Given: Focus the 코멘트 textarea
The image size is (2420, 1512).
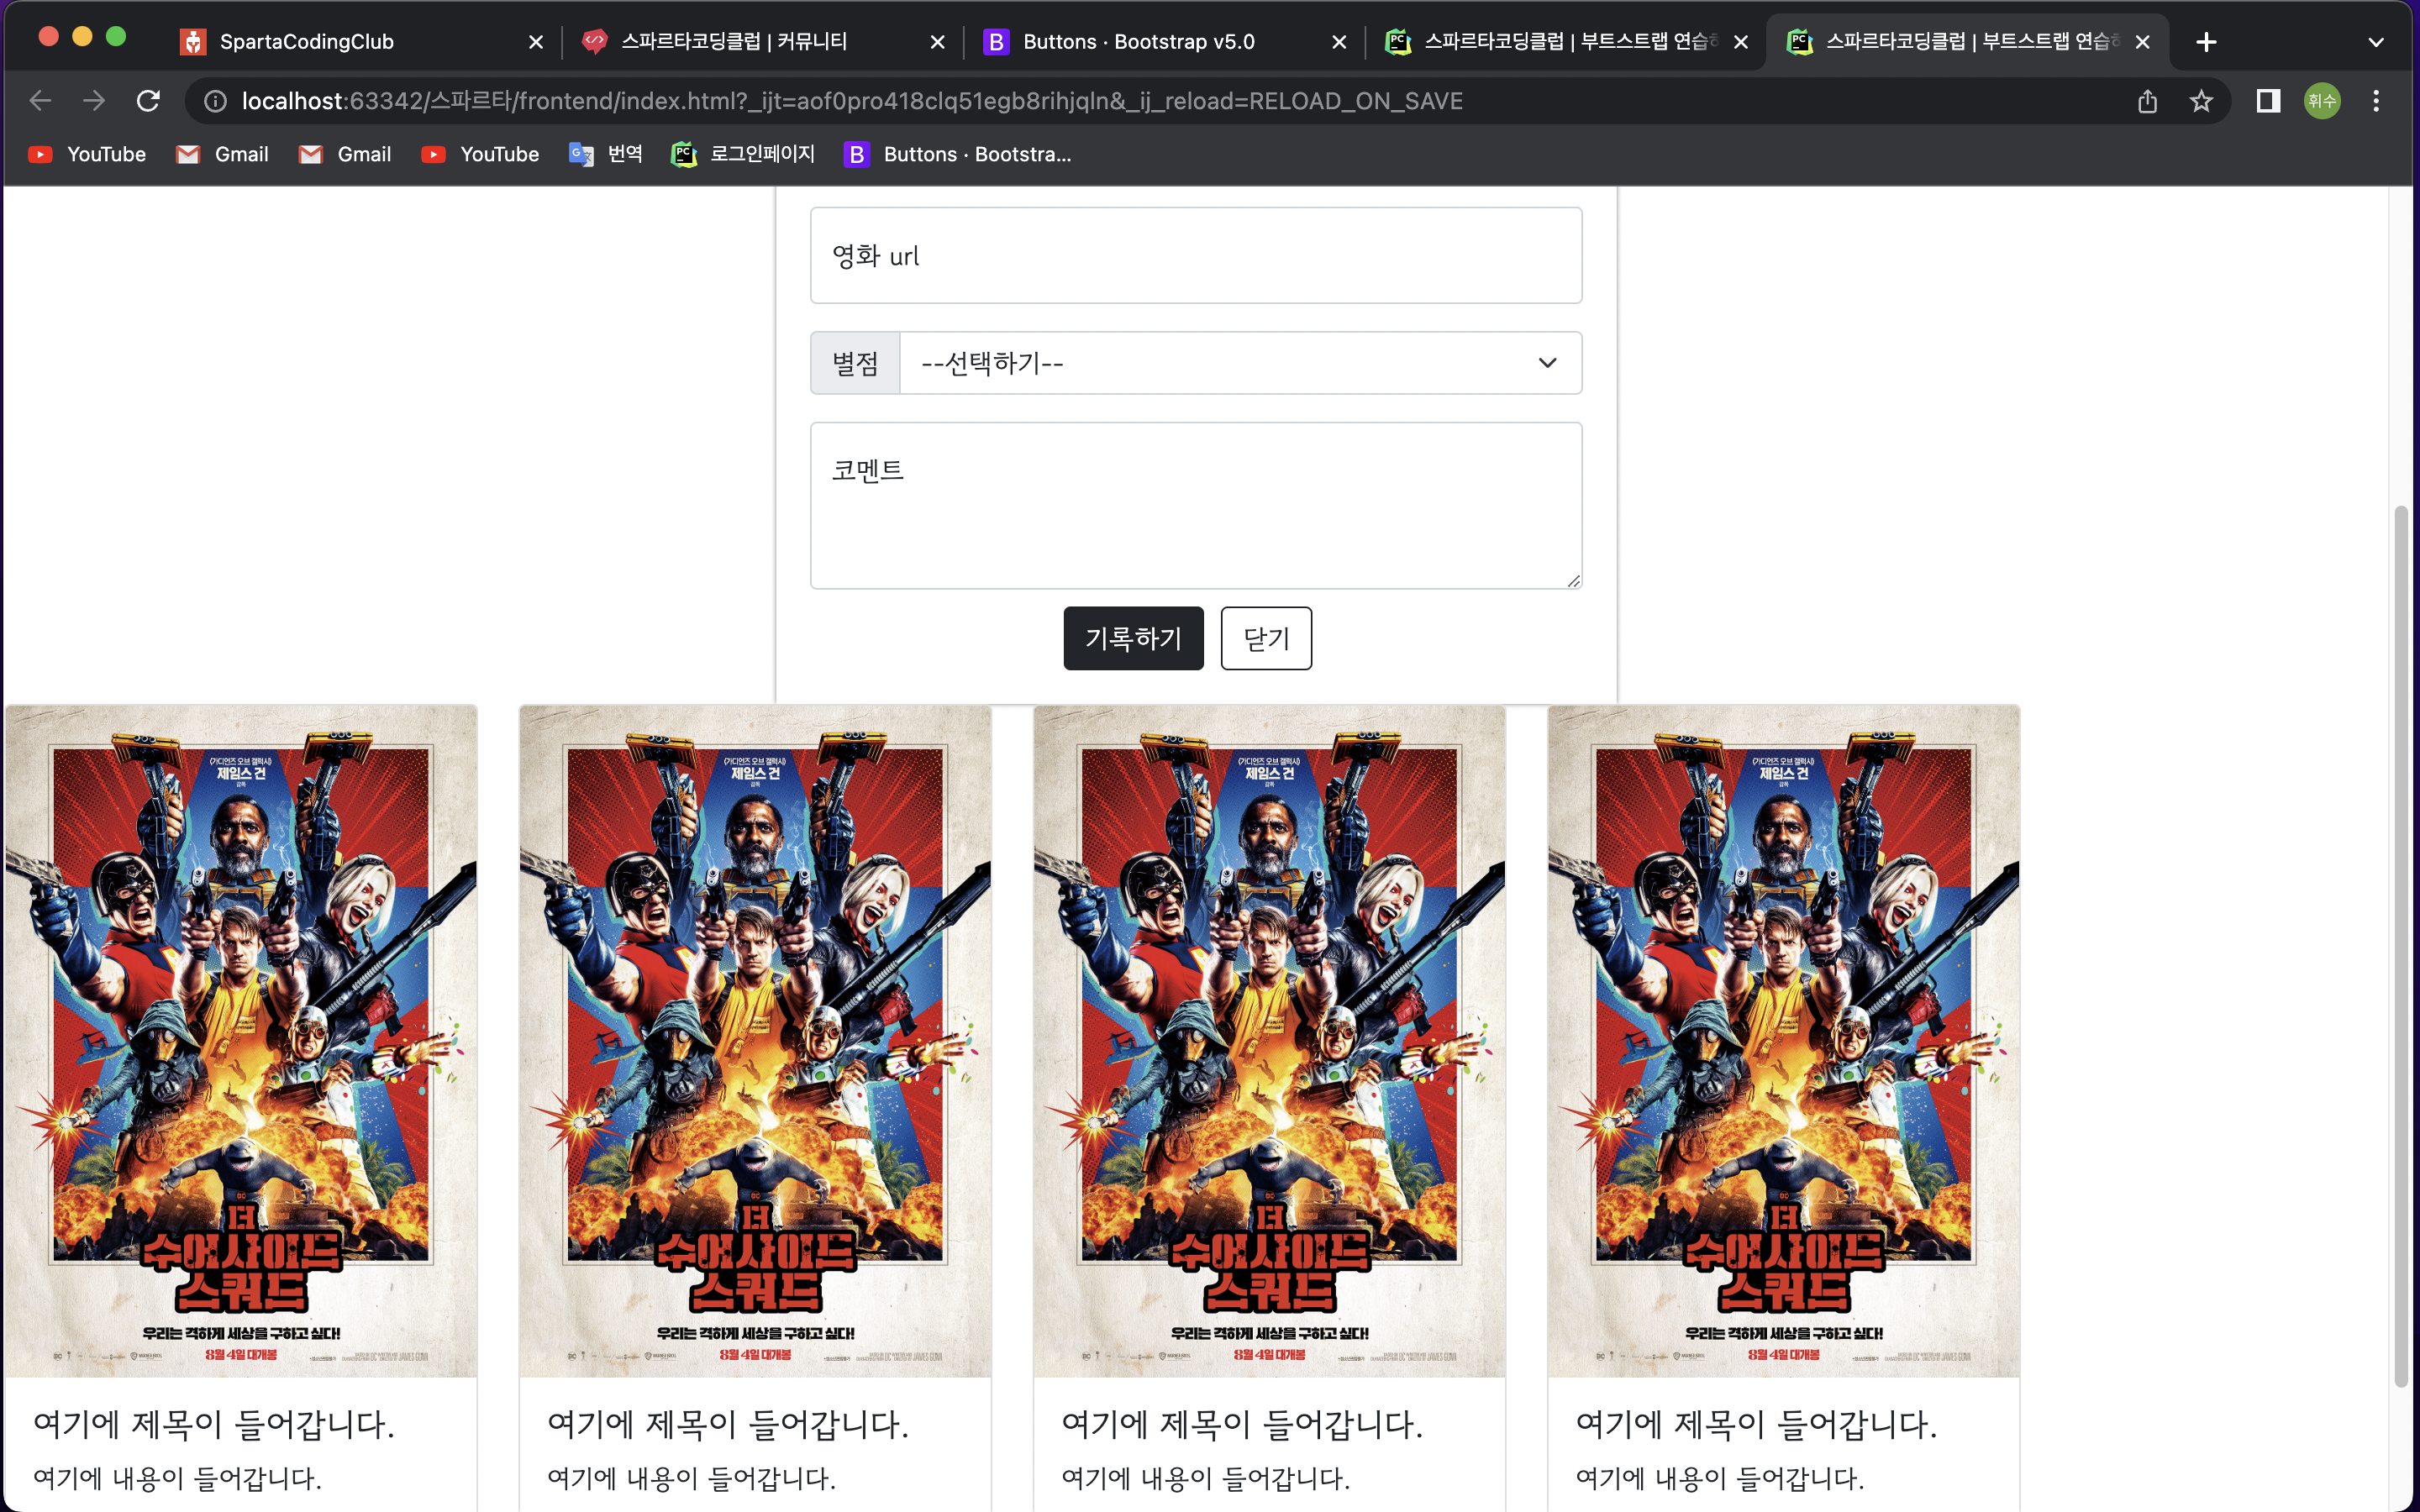Looking at the screenshot, I should point(1196,505).
